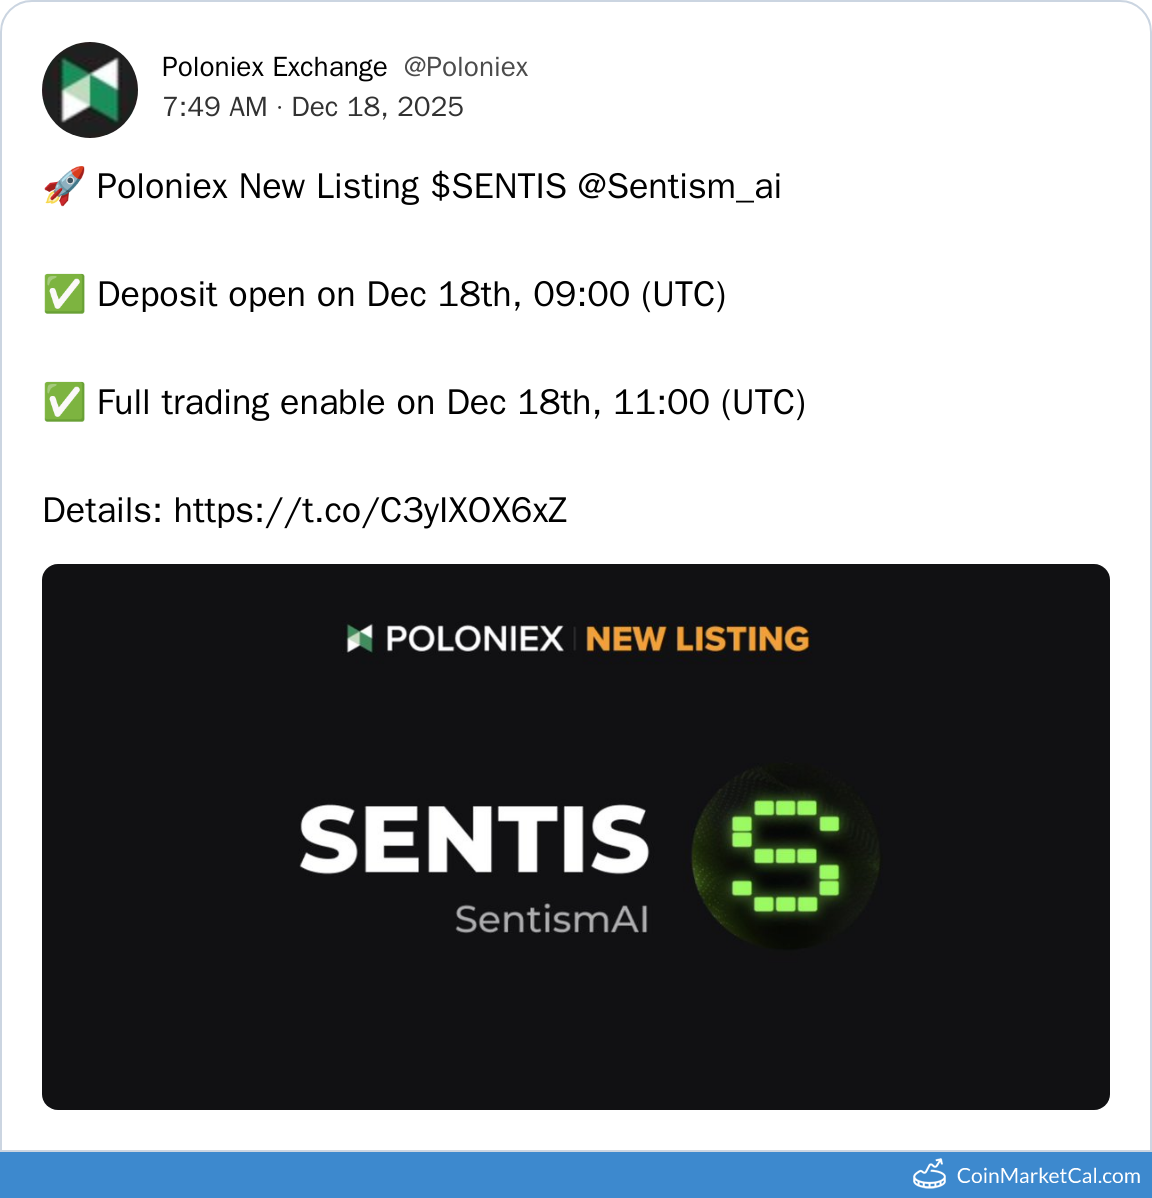Click the Deposit open Dec 18th line
The width and height of the screenshot is (1152, 1198).
click(412, 295)
